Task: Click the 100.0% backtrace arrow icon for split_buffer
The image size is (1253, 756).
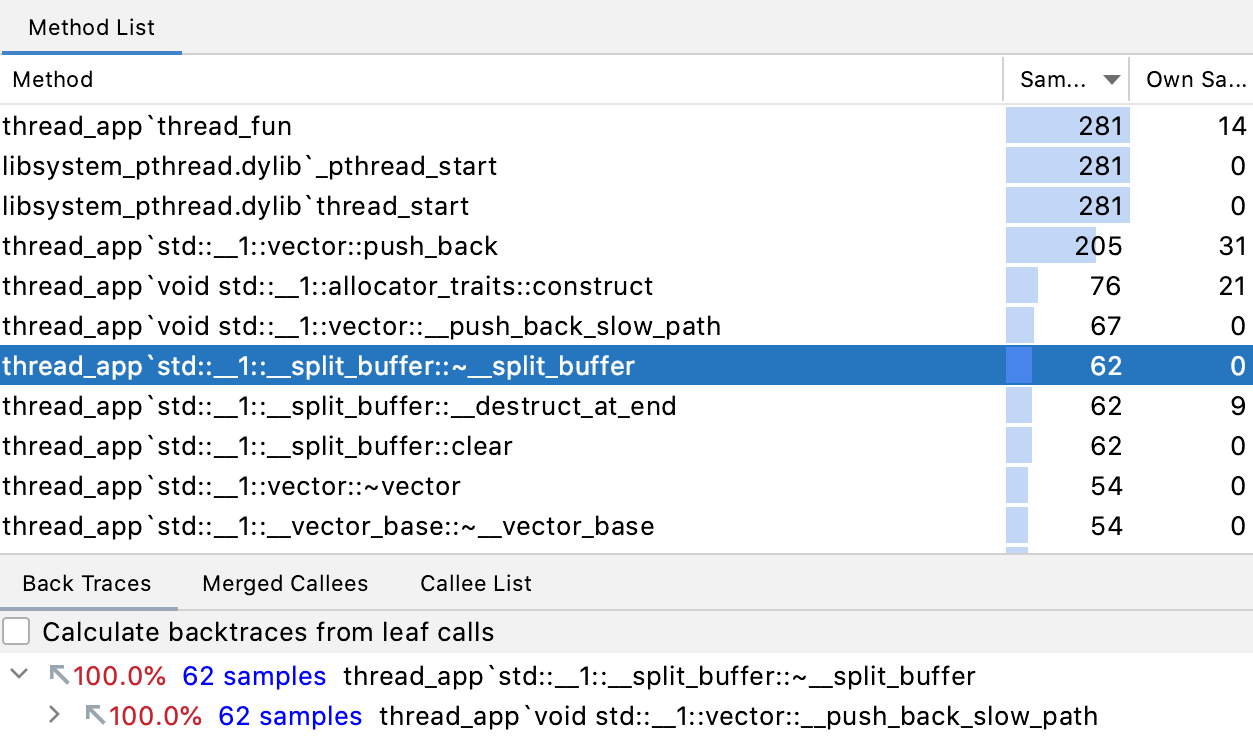Action: [60, 676]
